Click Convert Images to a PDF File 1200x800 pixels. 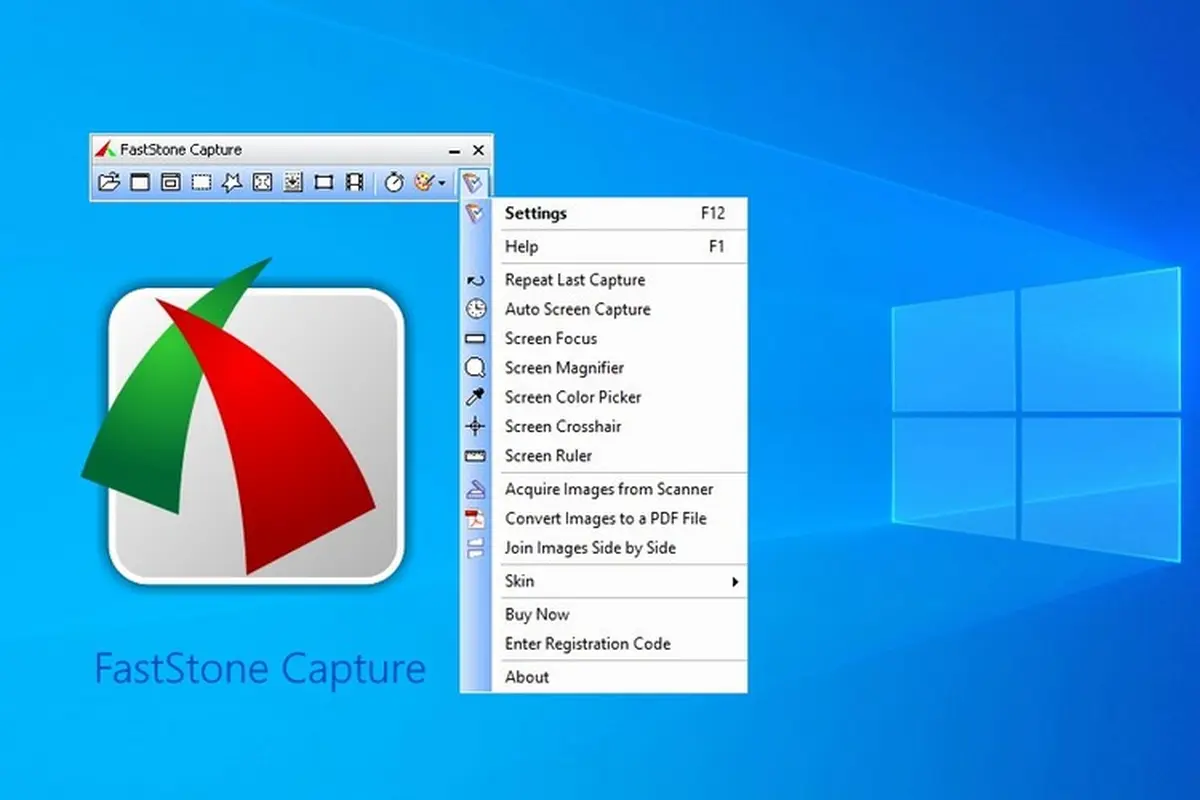[605, 518]
